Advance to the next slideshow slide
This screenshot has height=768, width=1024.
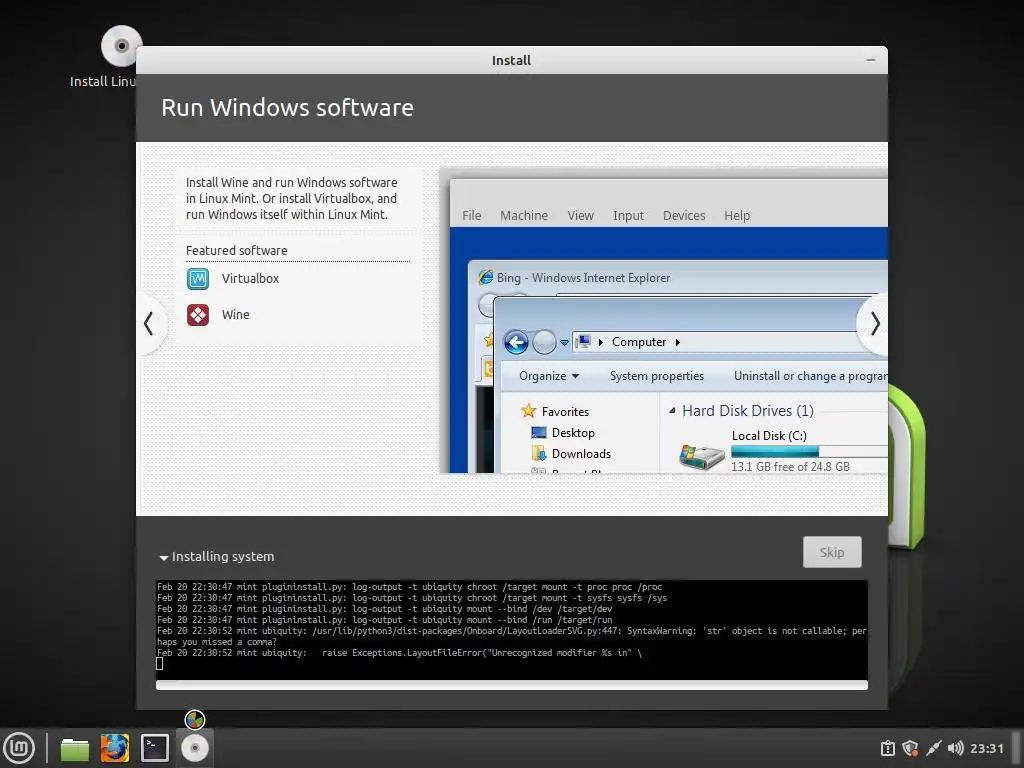point(874,323)
